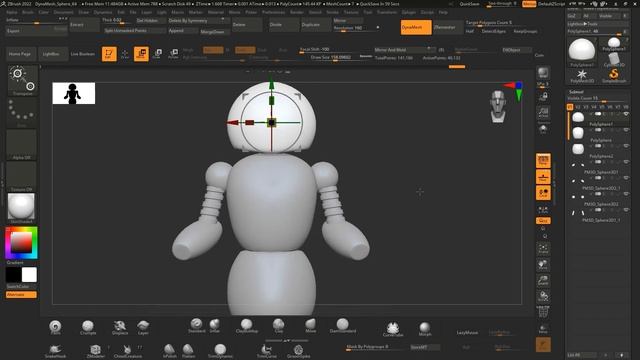Toggle the Floor grid button
The width and height of the screenshot is (640, 360).
point(543,177)
